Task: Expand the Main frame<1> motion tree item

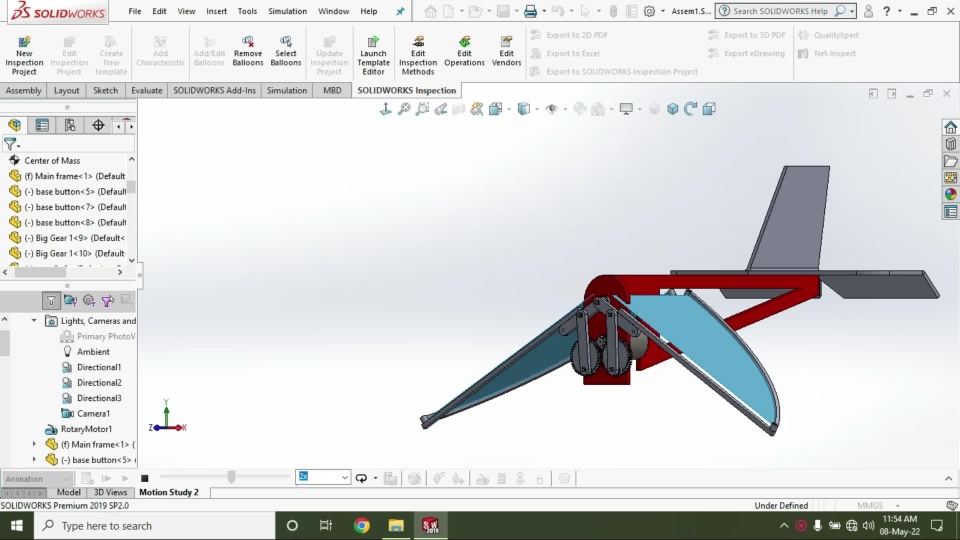Action: pyautogui.click(x=34, y=444)
